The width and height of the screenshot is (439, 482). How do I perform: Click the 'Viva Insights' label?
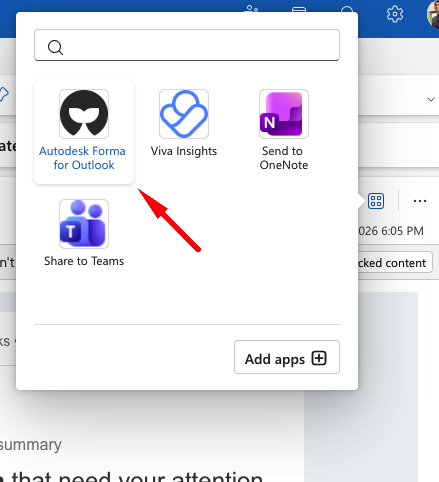[184, 151]
